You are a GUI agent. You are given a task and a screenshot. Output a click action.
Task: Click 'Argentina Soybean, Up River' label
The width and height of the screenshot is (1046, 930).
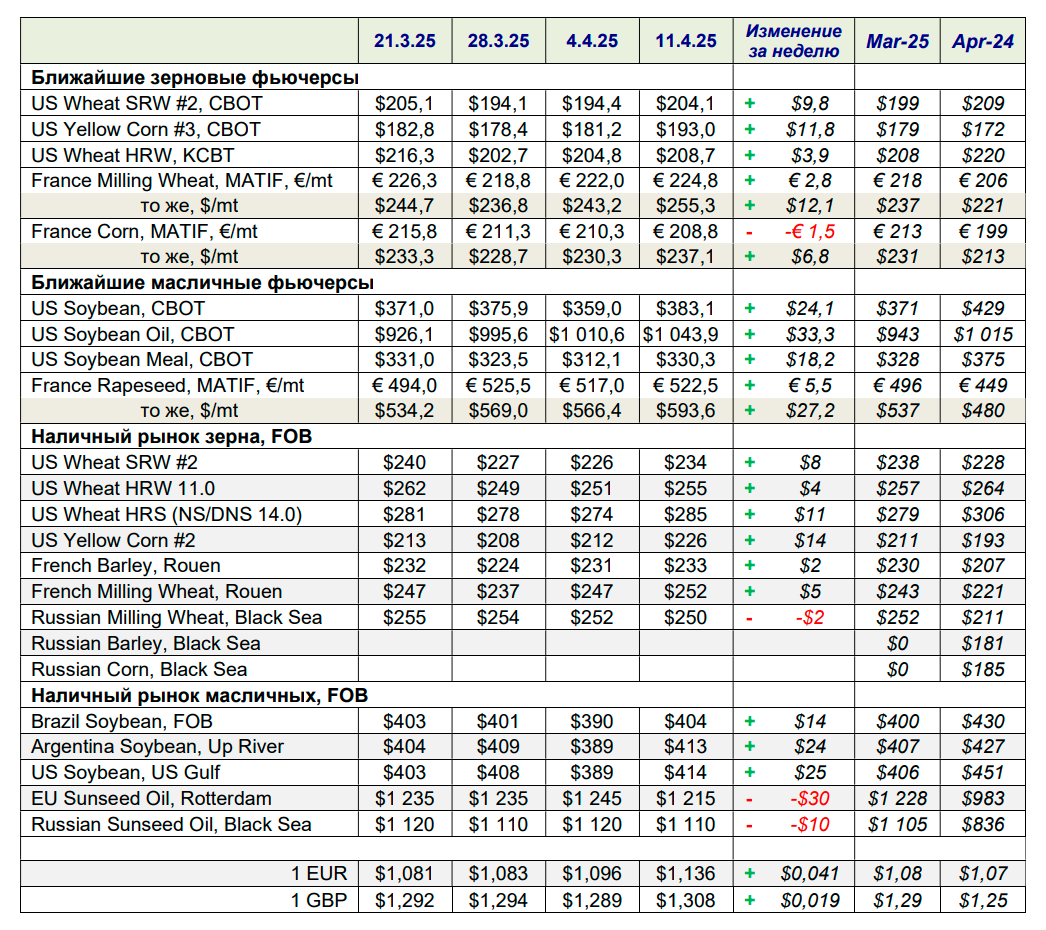tap(157, 747)
